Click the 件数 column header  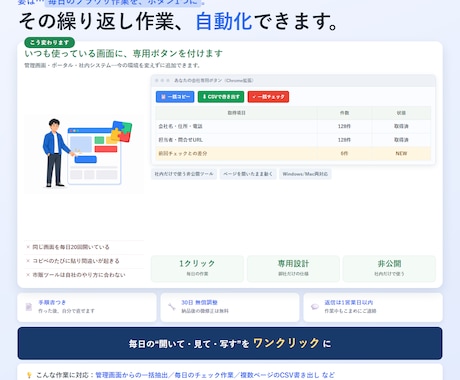coord(344,113)
